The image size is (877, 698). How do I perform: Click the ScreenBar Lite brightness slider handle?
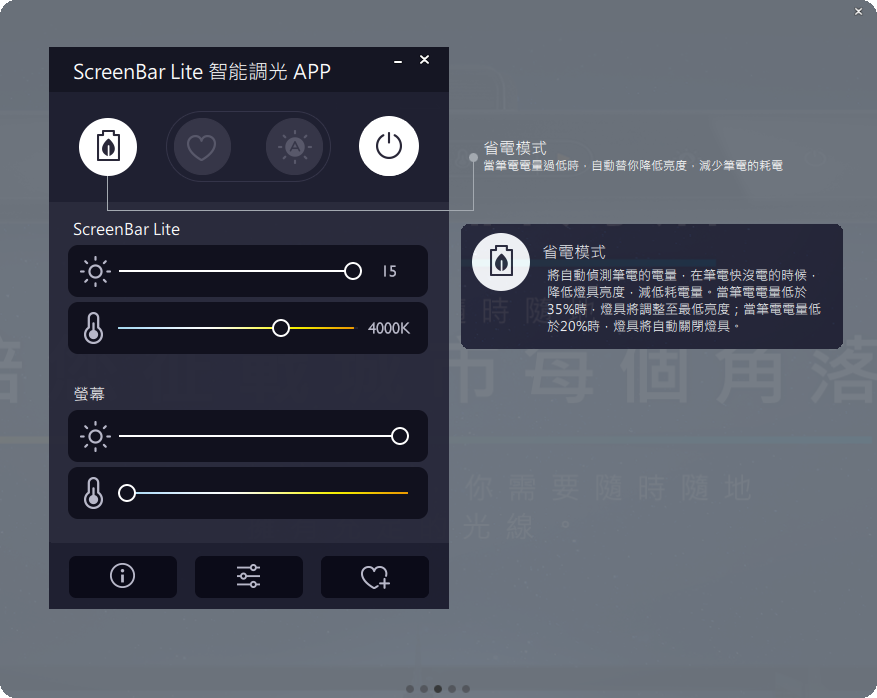[x=353, y=271]
